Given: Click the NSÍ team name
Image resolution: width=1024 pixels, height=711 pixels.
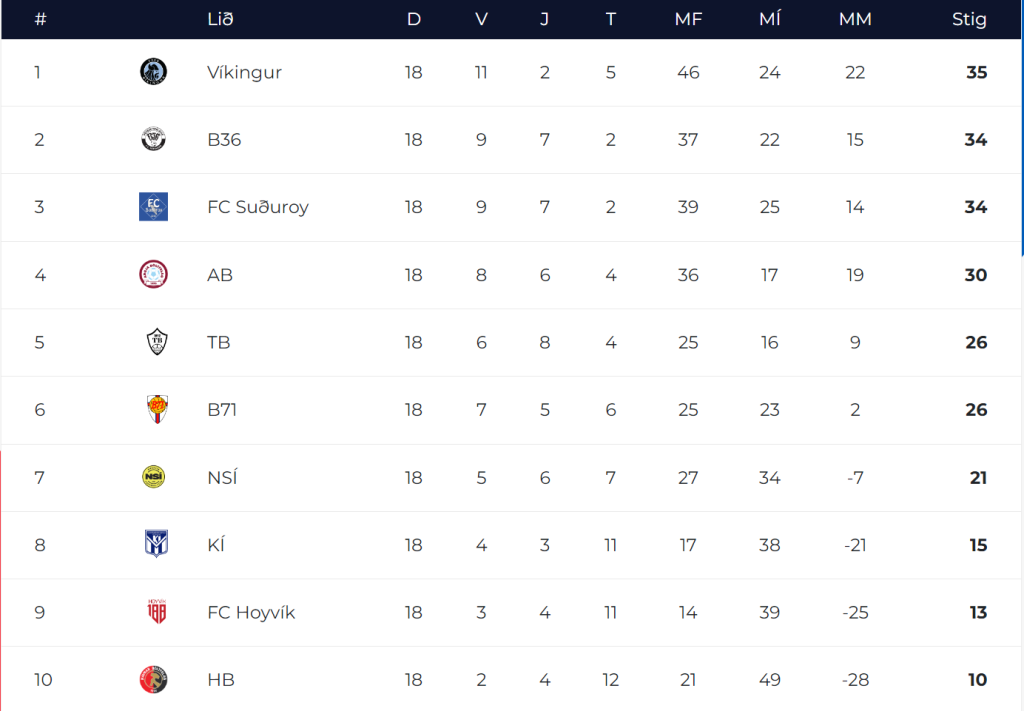Looking at the screenshot, I should point(222,477).
